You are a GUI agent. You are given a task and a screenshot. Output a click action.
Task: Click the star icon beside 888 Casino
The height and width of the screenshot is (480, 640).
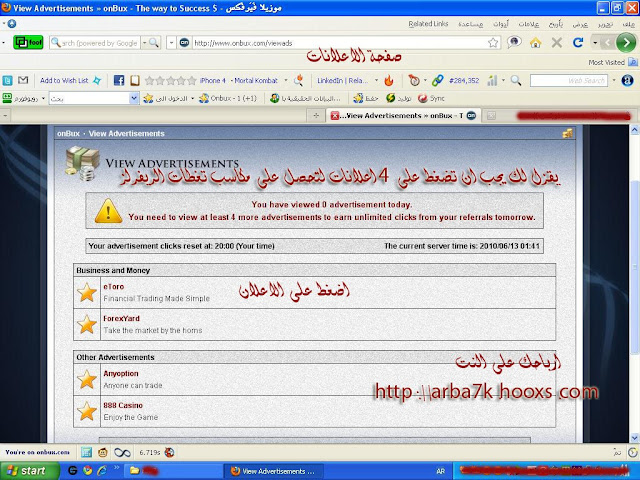(x=87, y=411)
